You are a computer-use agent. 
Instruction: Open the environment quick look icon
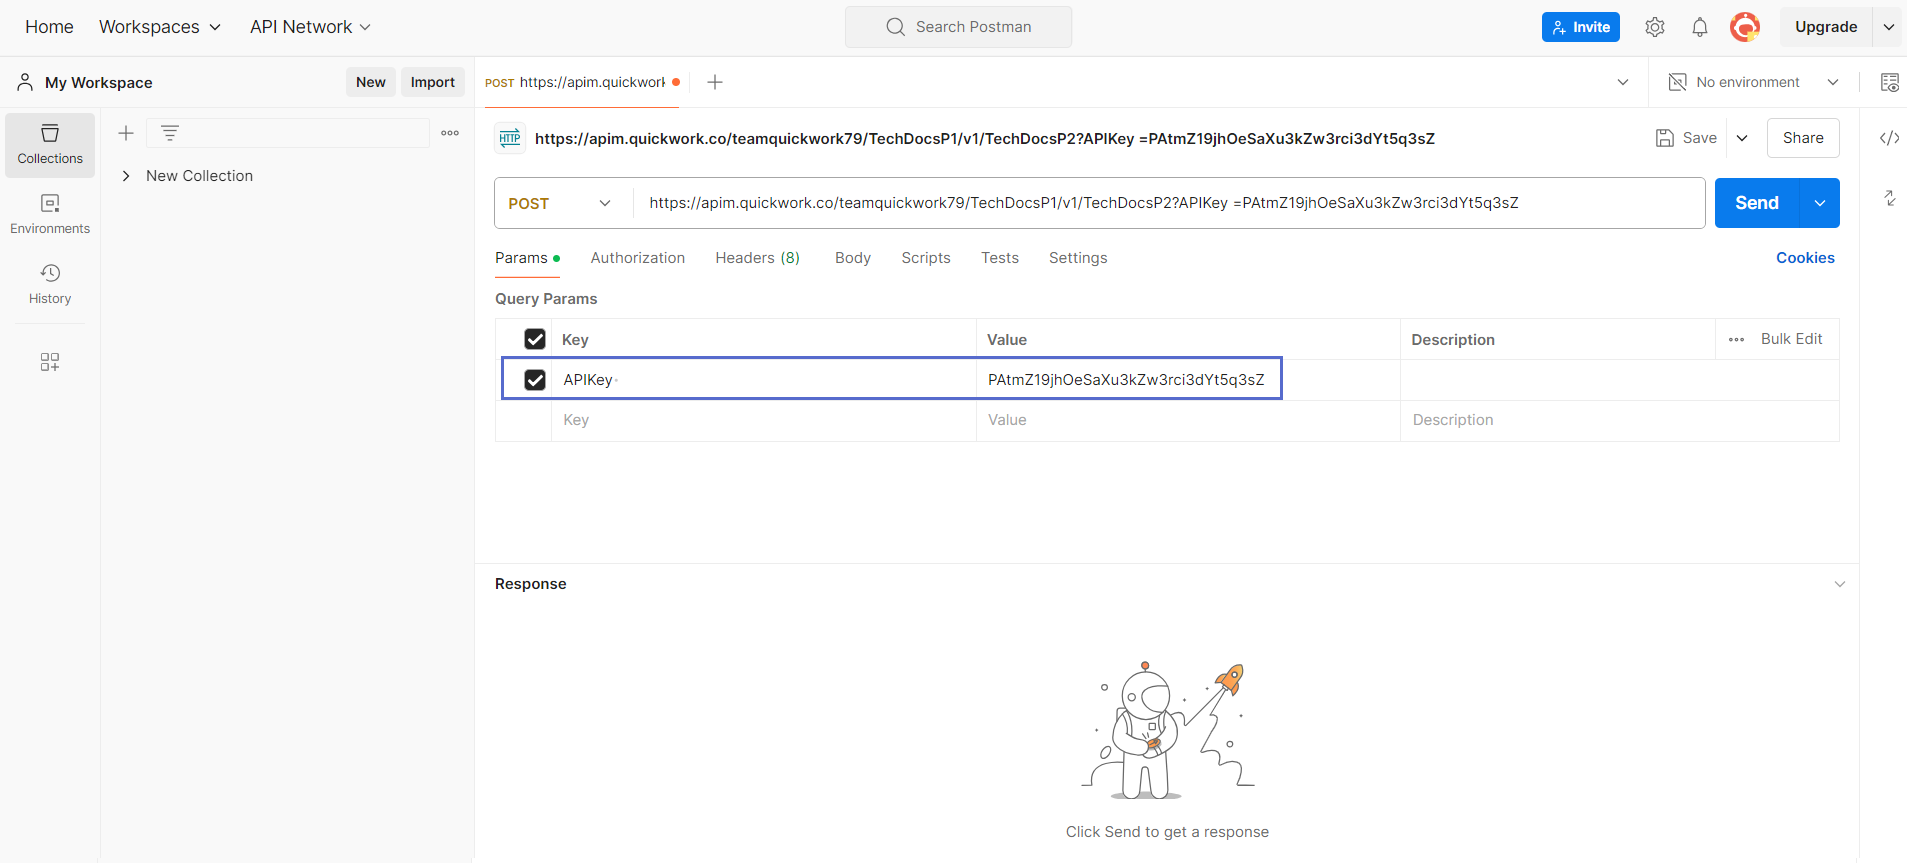pos(1889,82)
